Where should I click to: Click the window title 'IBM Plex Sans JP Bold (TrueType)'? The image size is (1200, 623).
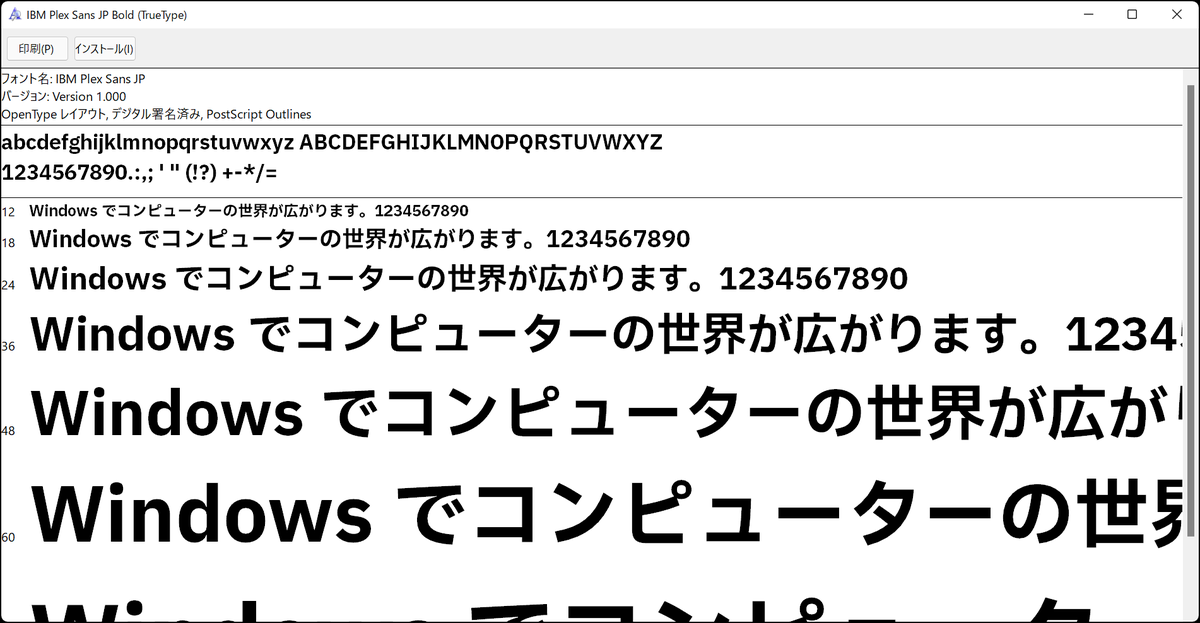106,15
